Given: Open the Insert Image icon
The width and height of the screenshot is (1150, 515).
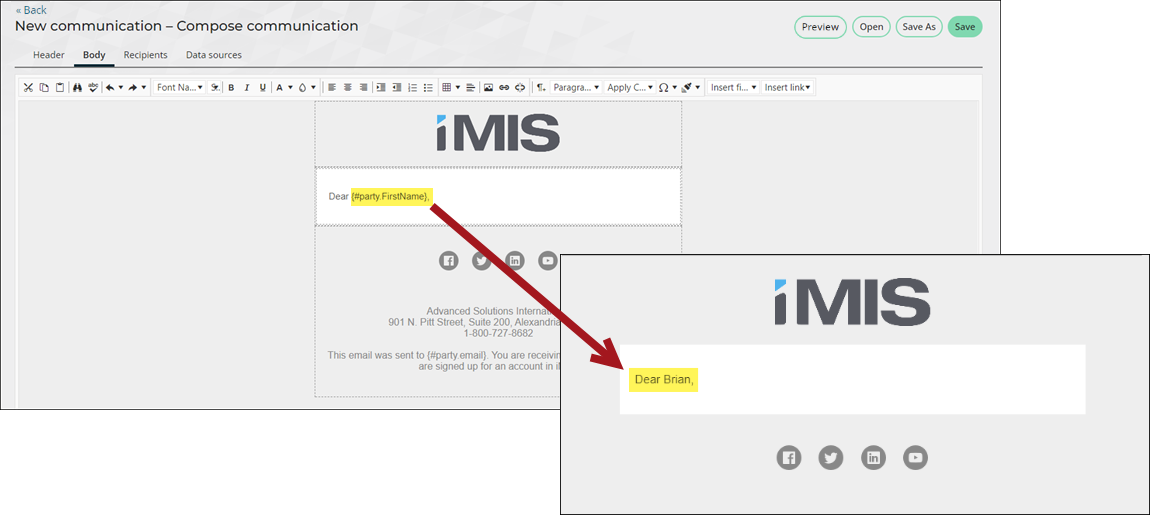Looking at the screenshot, I should pyautogui.click(x=488, y=87).
